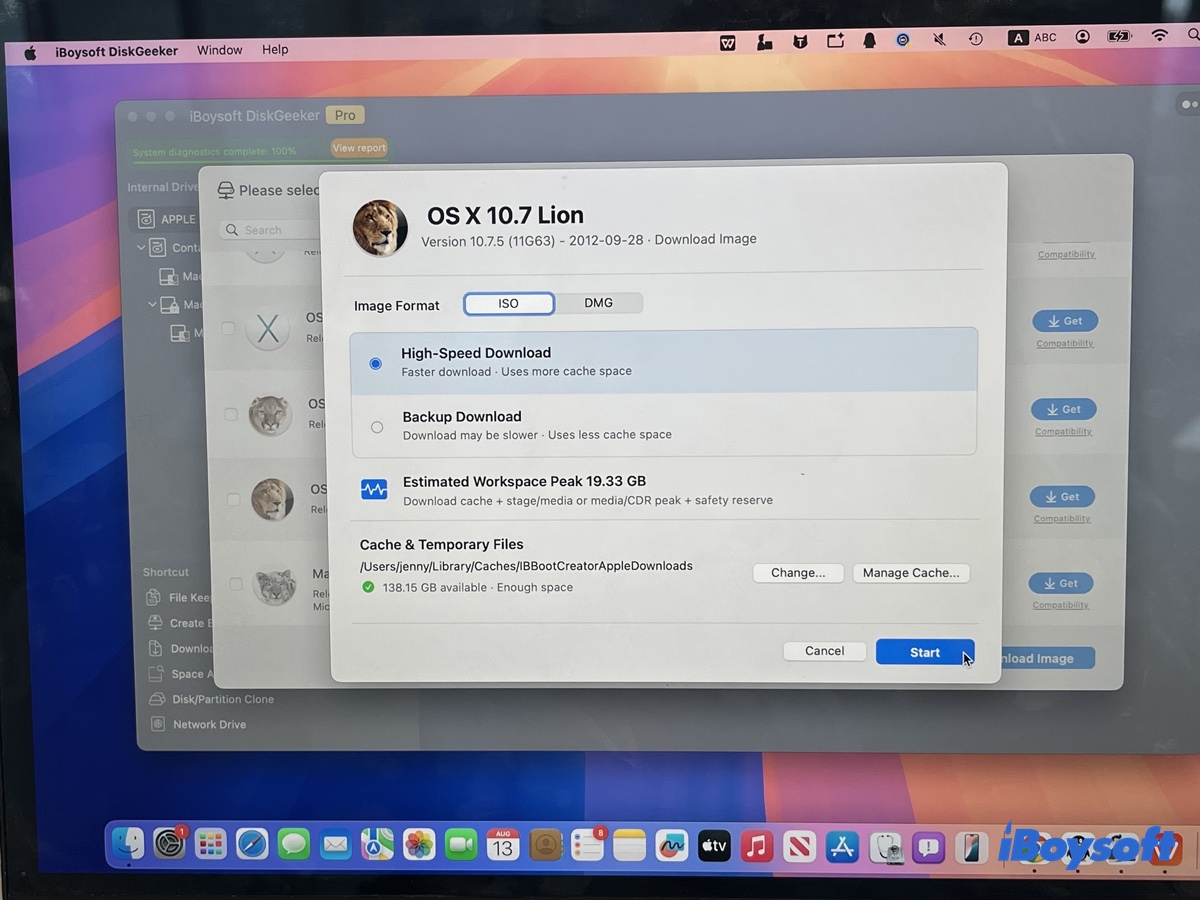Collapse the second Macintosh volume chevron
Screen dimensions: 1200x900
[x=152, y=304]
